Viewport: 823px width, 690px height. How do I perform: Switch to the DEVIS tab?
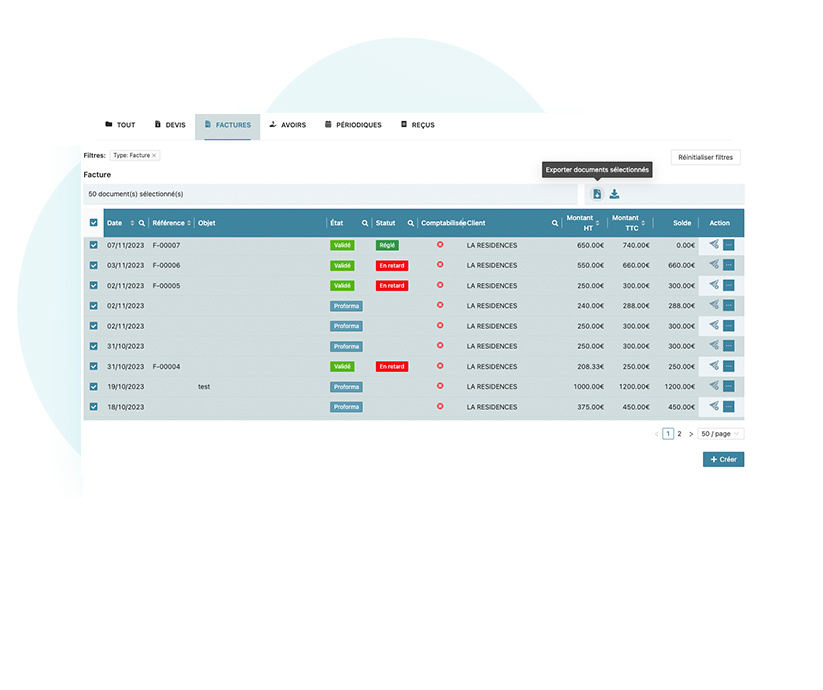click(170, 125)
